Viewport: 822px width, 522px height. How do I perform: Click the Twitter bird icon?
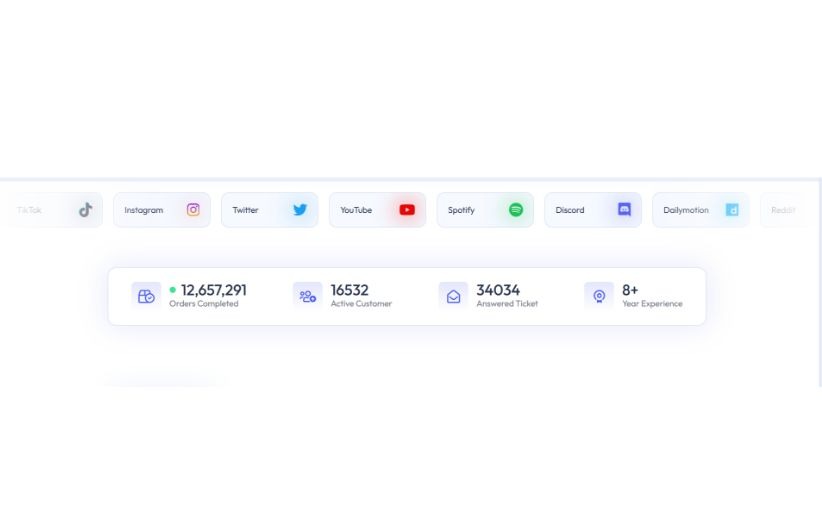coord(300,210)
